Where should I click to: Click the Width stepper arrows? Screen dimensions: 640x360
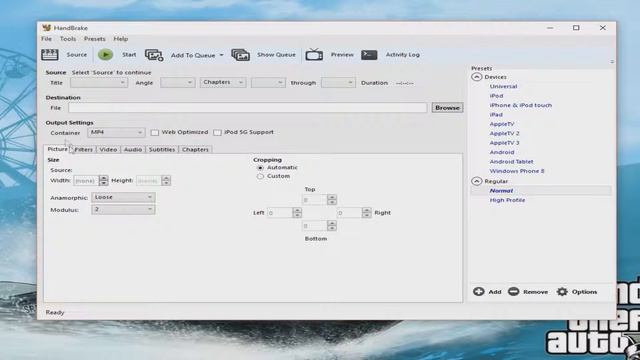tap(104, 180)
